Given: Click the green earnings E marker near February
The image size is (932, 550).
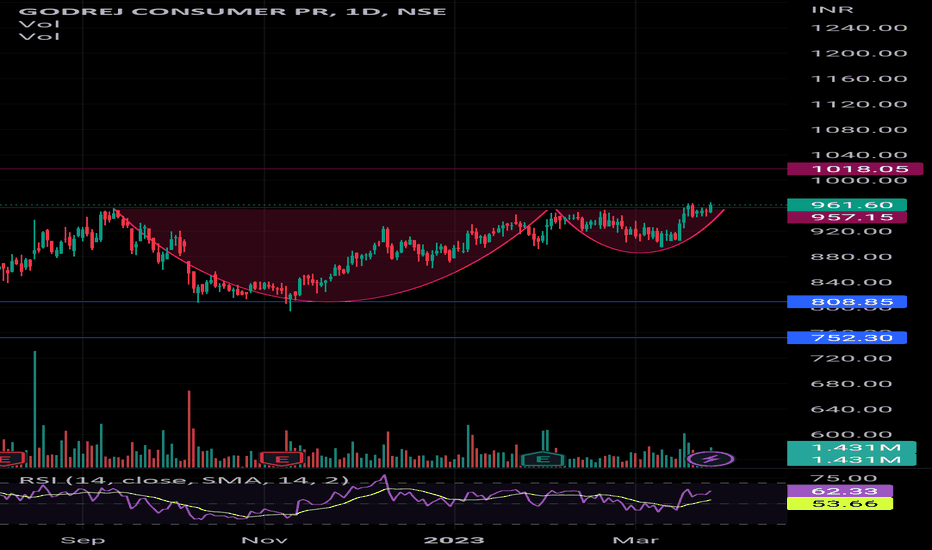Looking at the screenshot, I should (542, 459).
